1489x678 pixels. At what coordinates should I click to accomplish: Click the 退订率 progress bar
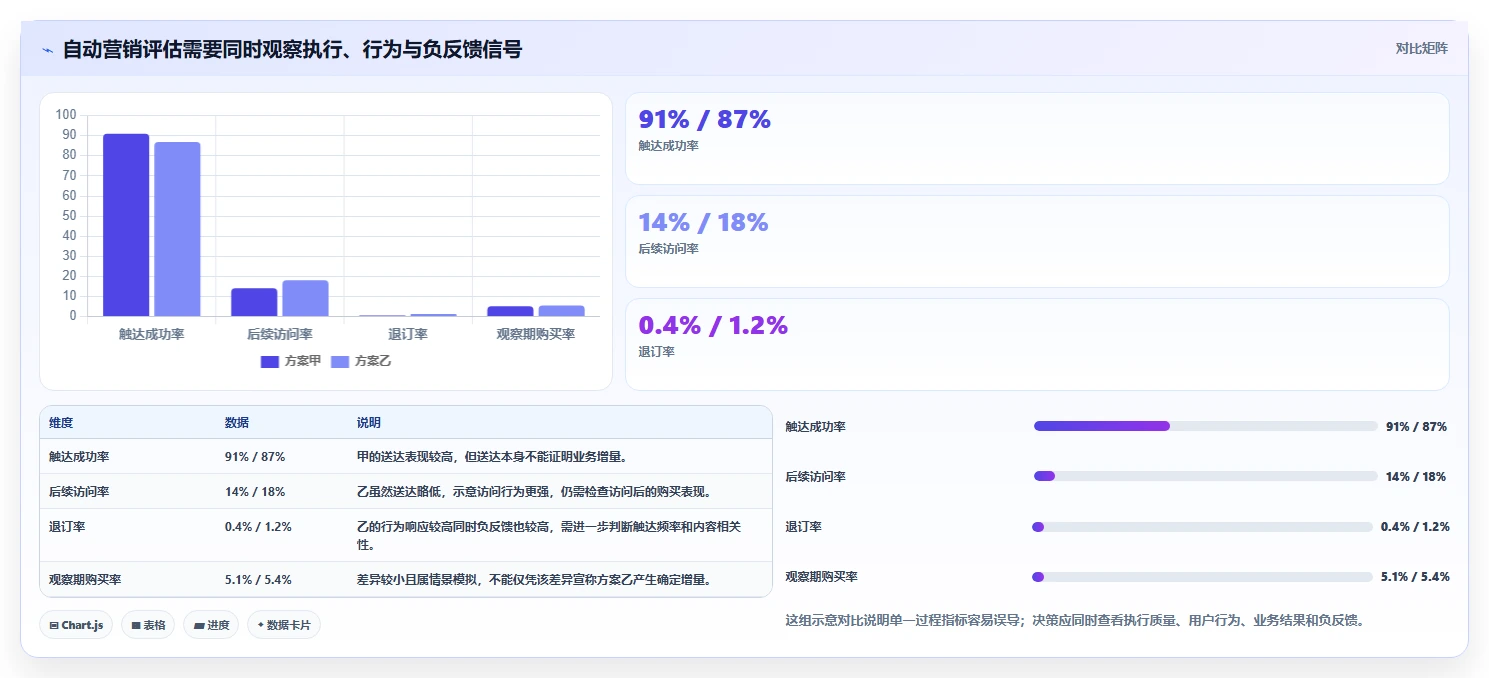pyautogui.click(x=1202, y=527)
